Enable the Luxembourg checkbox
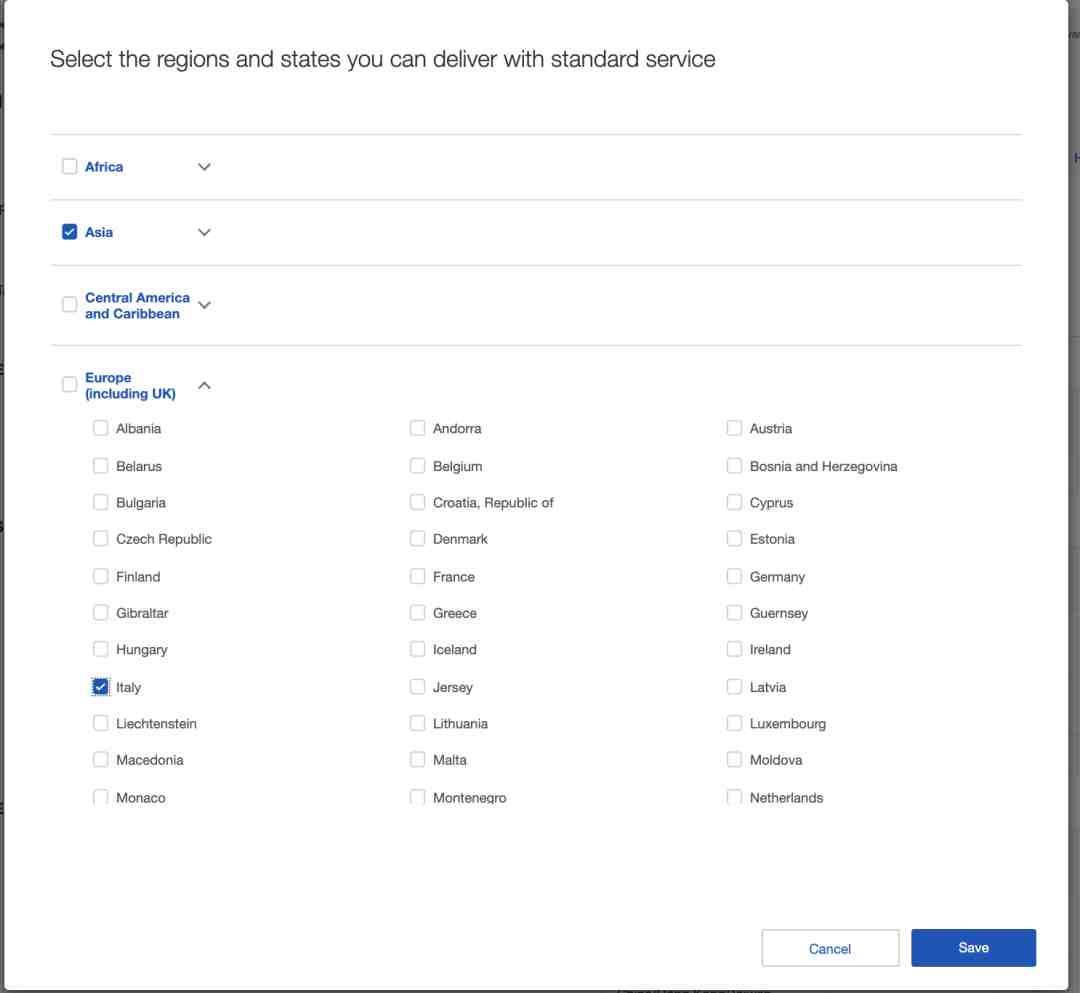The height and width of the screenshot is (993, 1080). tap(734, 723)
